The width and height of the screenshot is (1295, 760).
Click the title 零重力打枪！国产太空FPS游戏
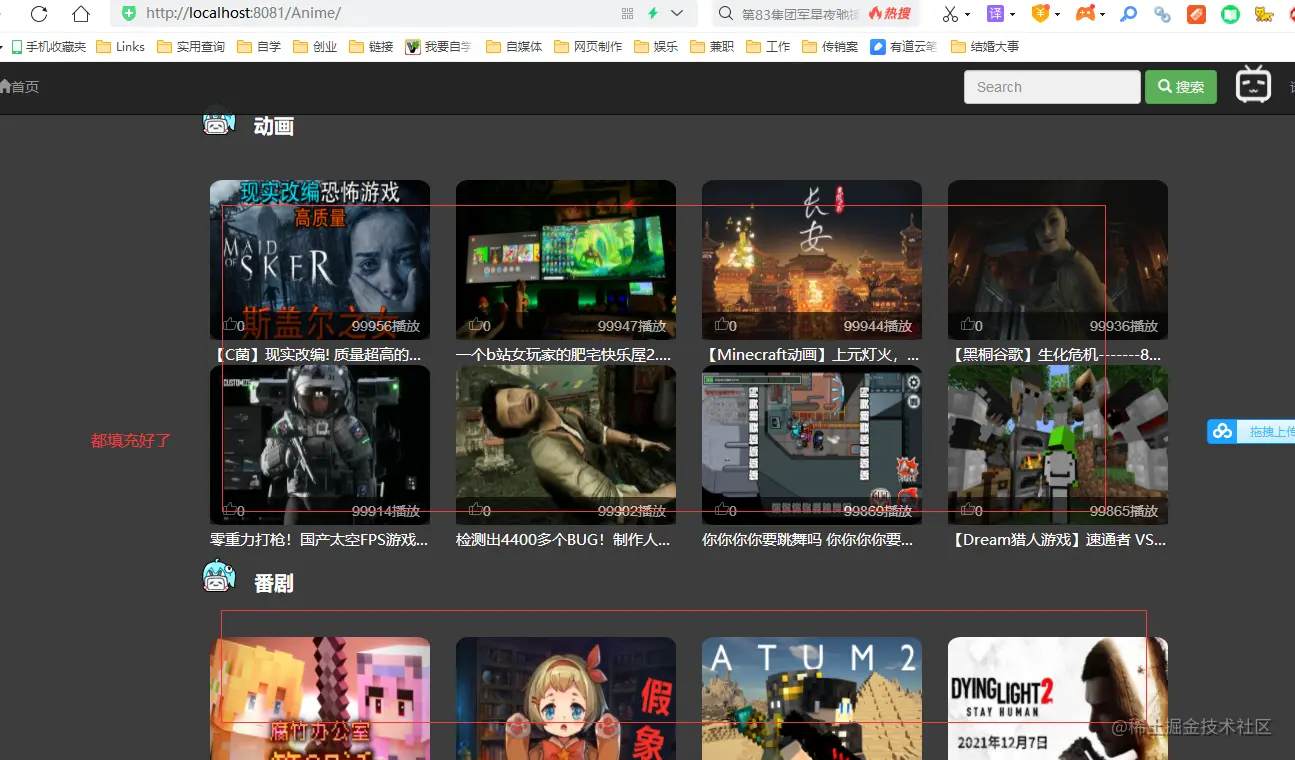coord(319,540)
